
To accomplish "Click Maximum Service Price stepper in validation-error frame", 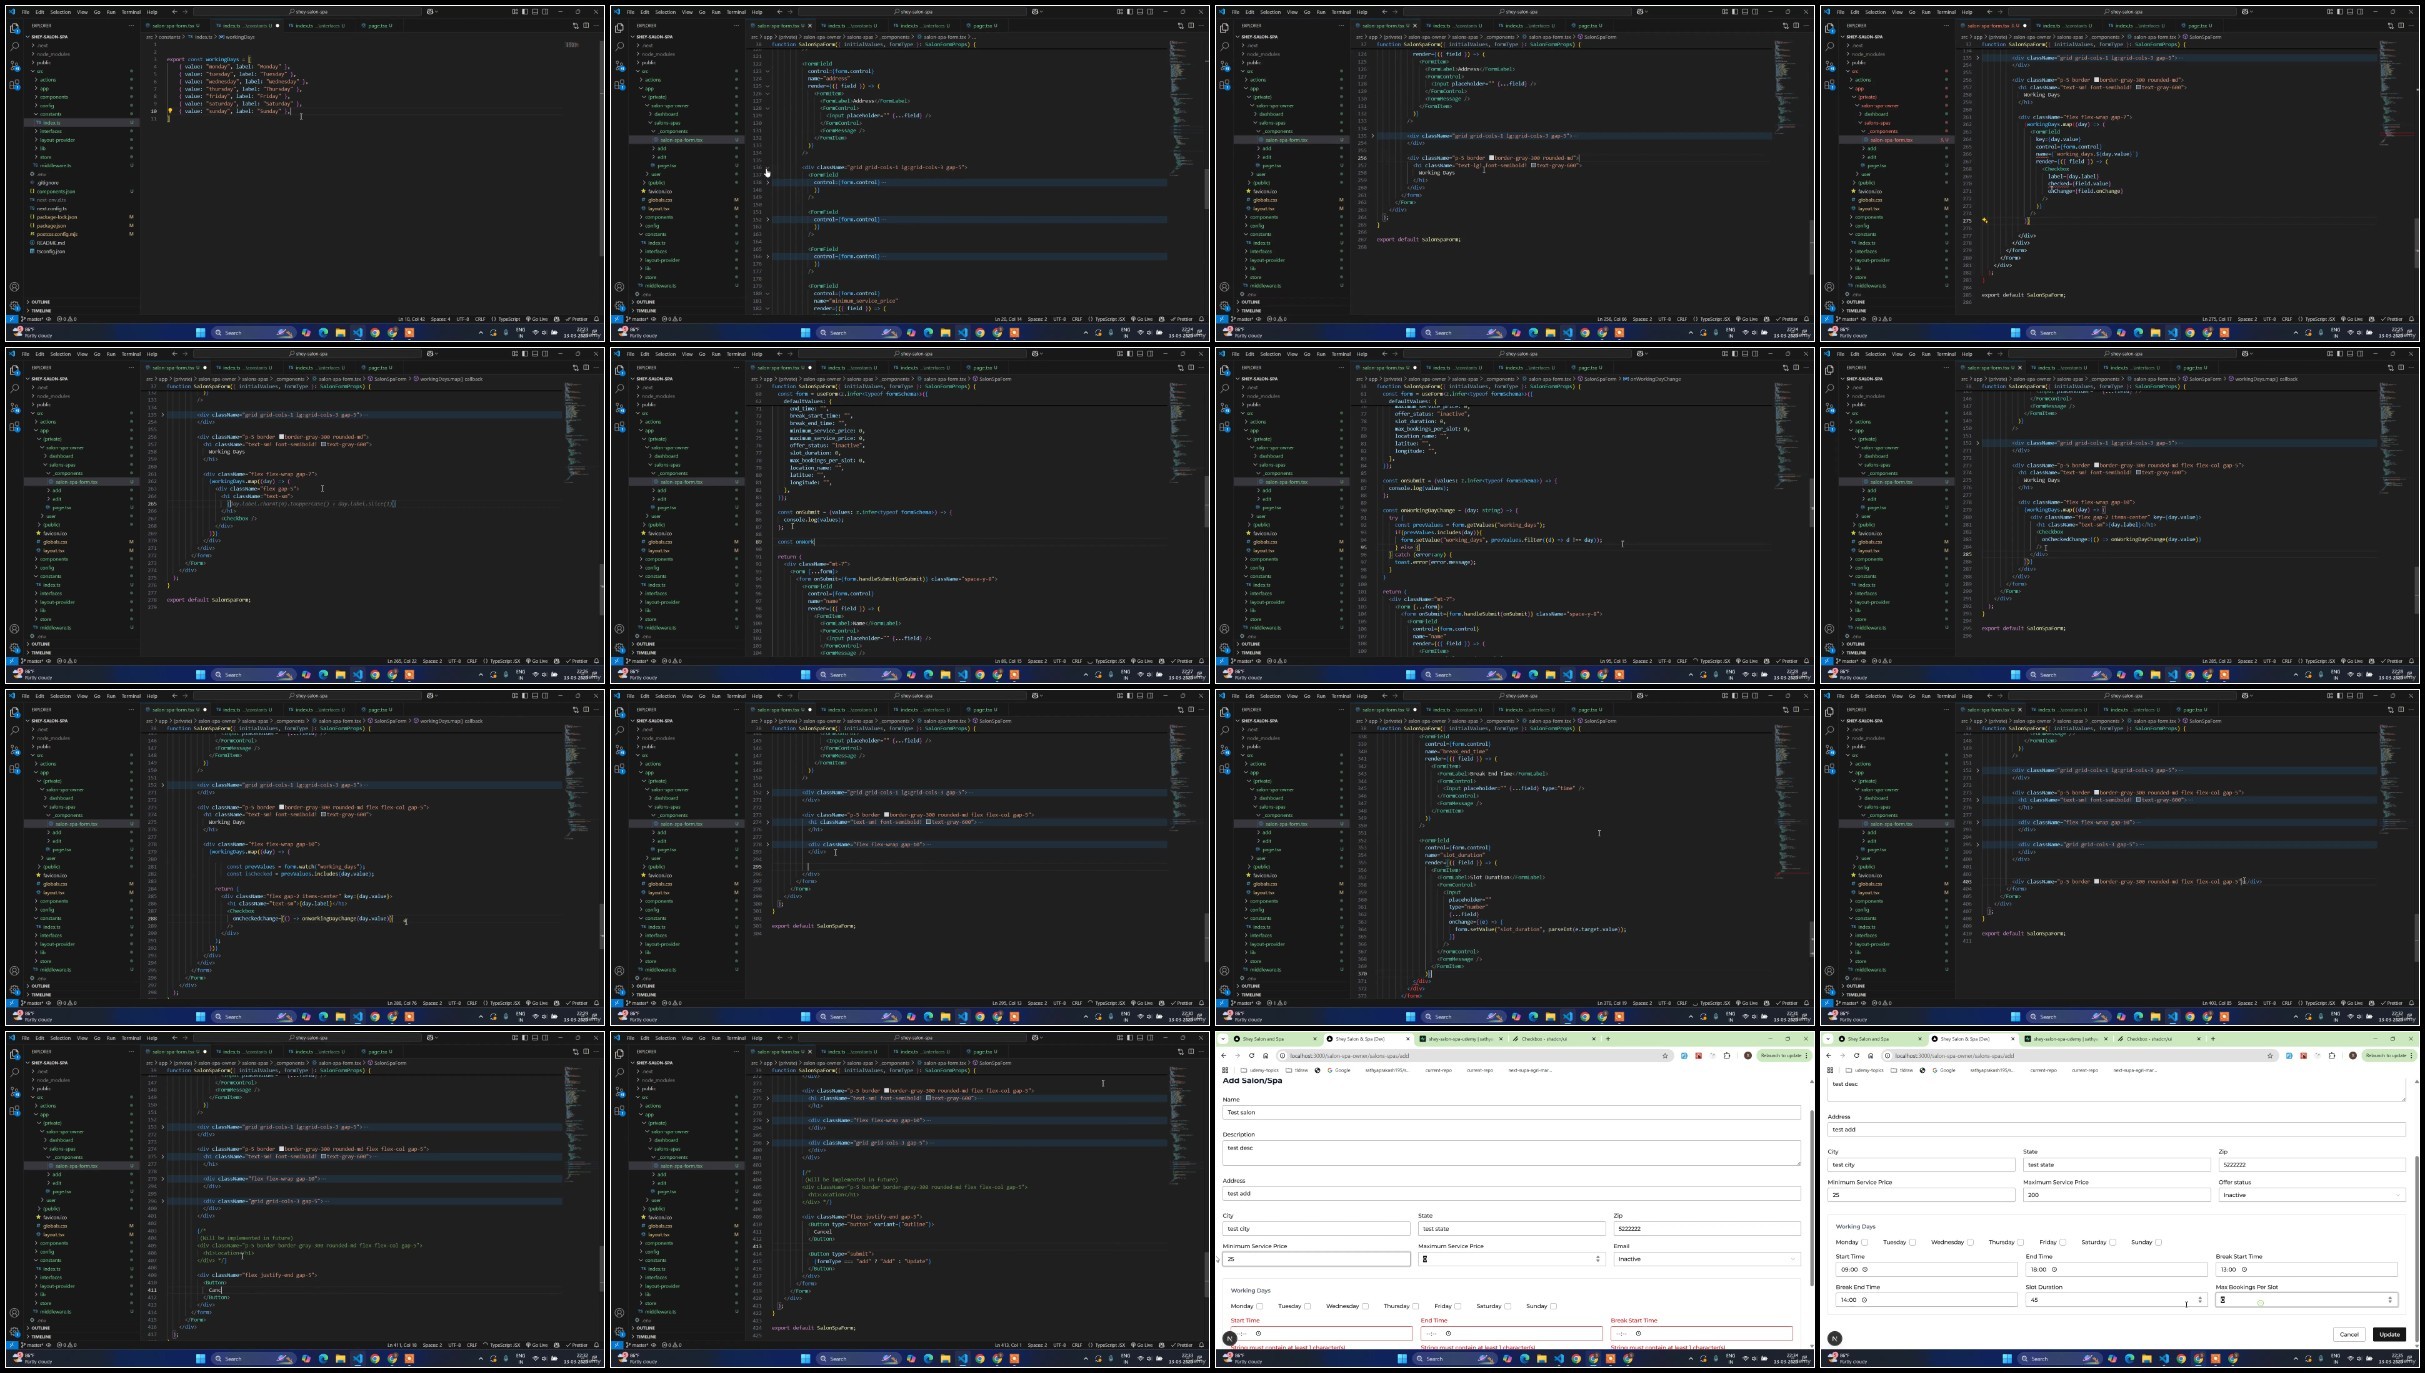I will click(1597, 1259).
